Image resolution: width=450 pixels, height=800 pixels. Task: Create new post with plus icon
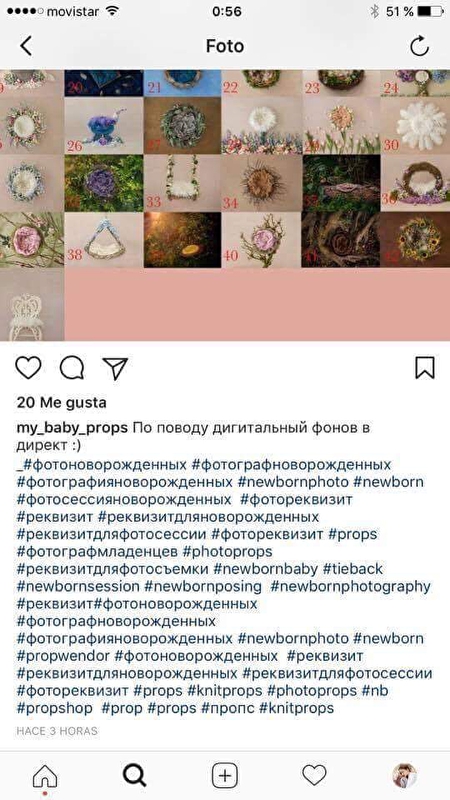pos(224,776)
